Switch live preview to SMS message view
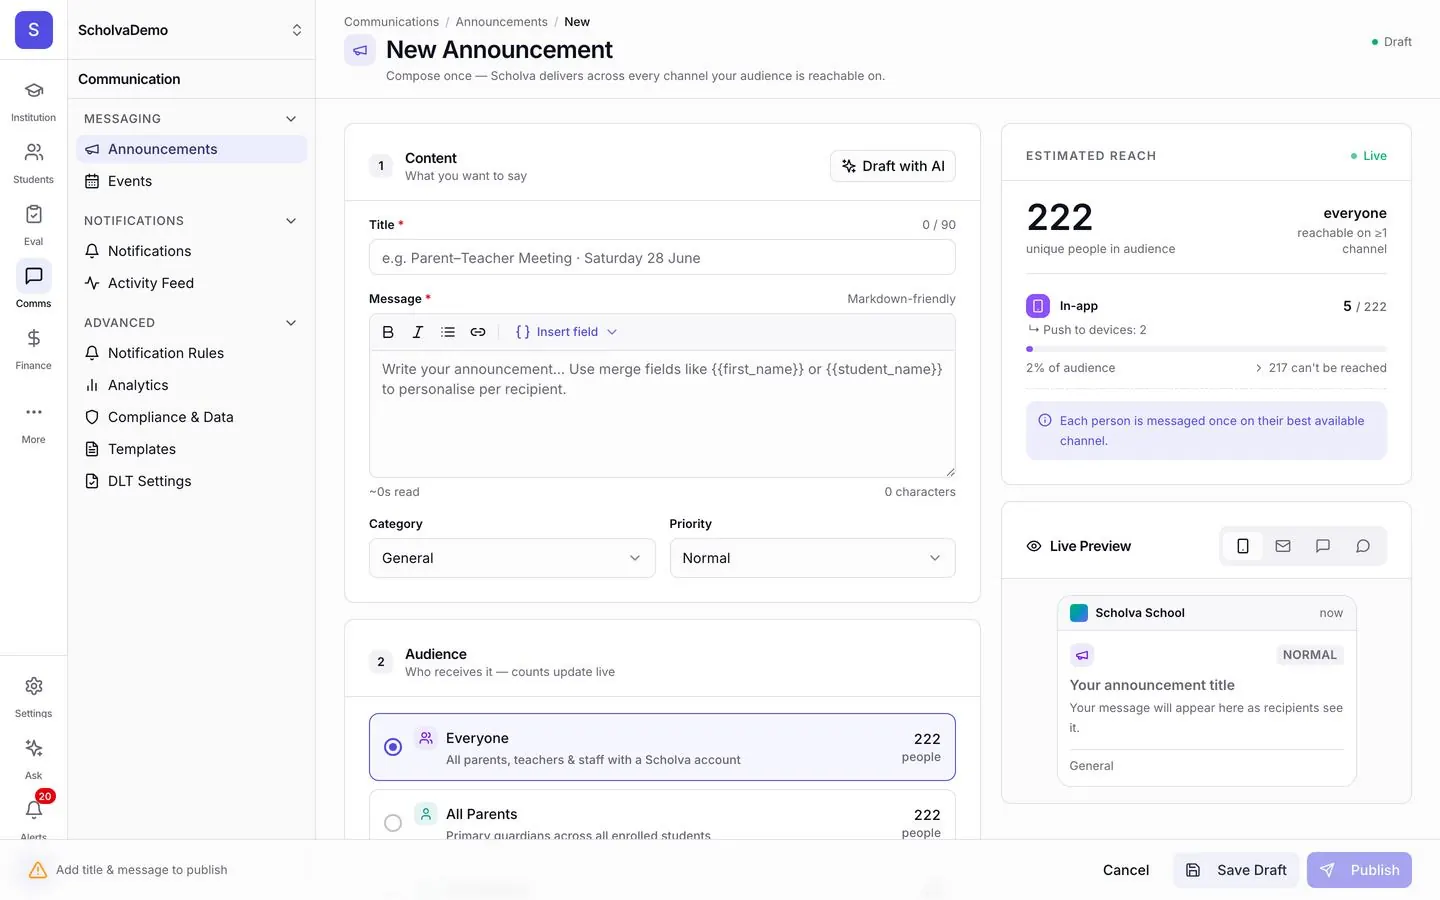Screen dimensions: 1440x900 tap(1323, 546)
